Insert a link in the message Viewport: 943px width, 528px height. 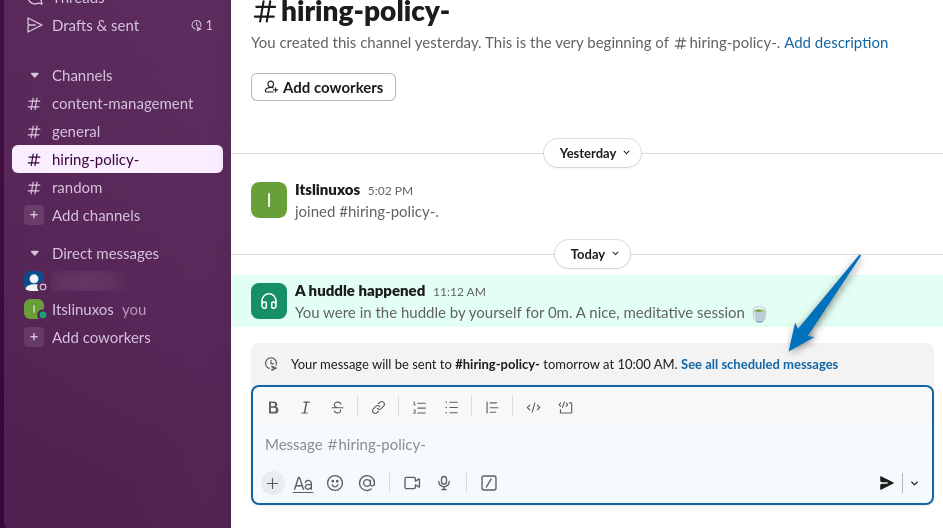tap(378, 408)
